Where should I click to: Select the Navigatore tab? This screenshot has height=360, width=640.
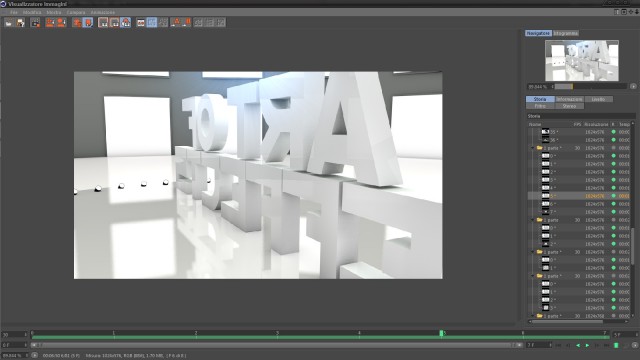coord(538,33)
